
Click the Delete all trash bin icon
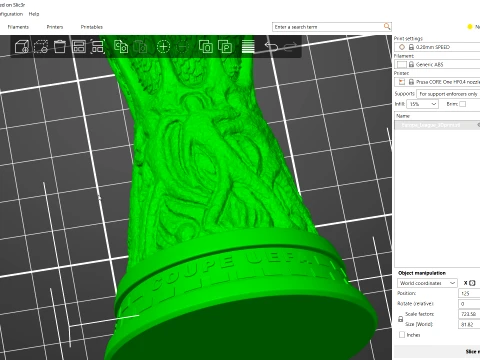coord(60,47)
